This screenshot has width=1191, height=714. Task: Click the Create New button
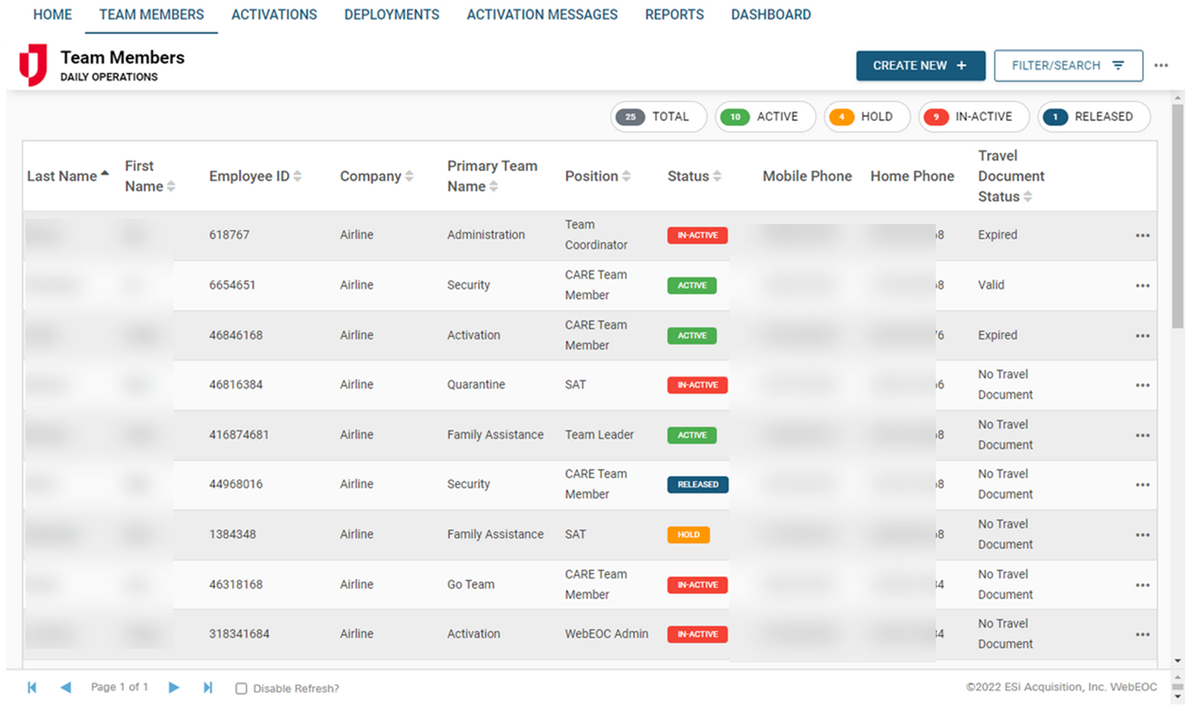coord(920,66)
